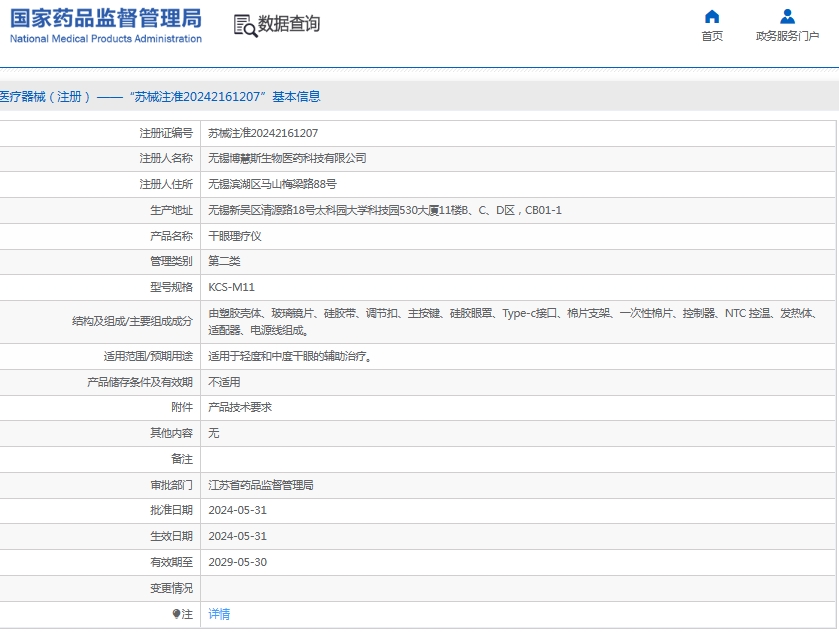This screenshot has height=632, width=839.
Task: Click the 注册人名称 label
Action: click(x=166, y=158)
